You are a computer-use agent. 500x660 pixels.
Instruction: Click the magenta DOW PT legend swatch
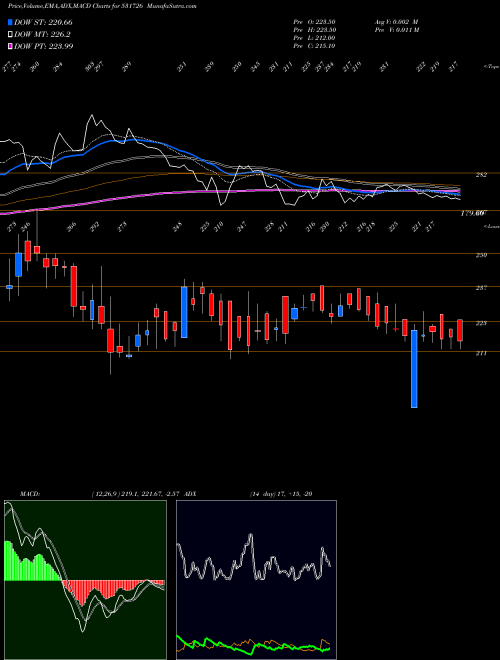point(10,46)
